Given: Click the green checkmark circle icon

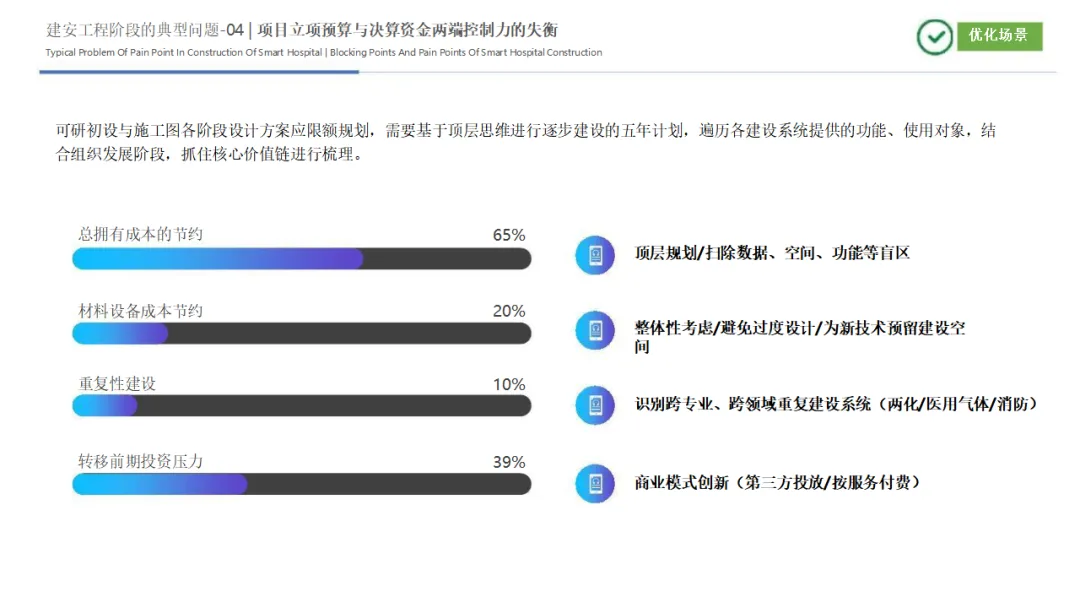Looking at the screenshot, I should 935,37.
